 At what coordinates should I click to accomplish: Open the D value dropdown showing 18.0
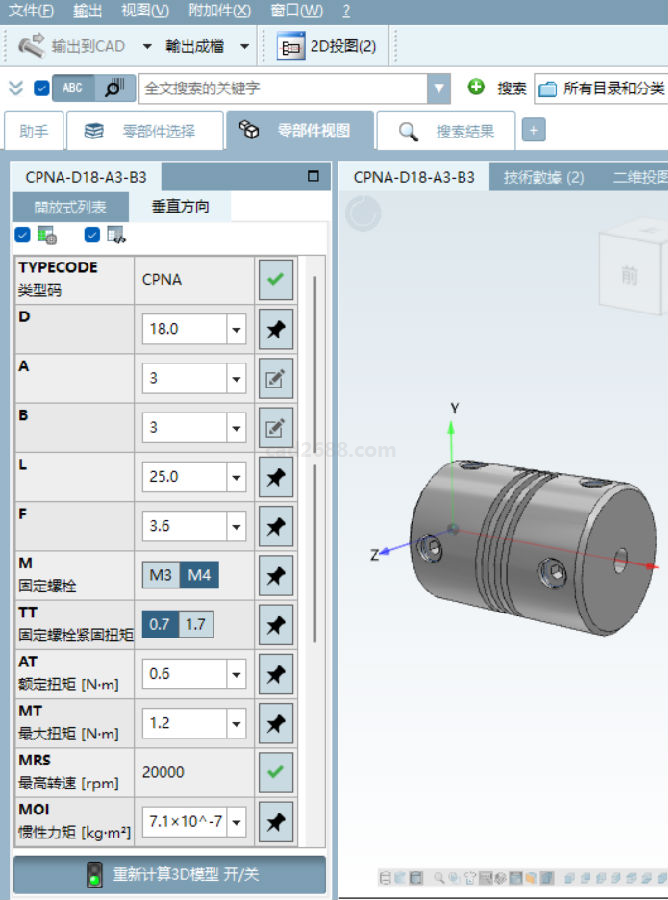[237, 329]
